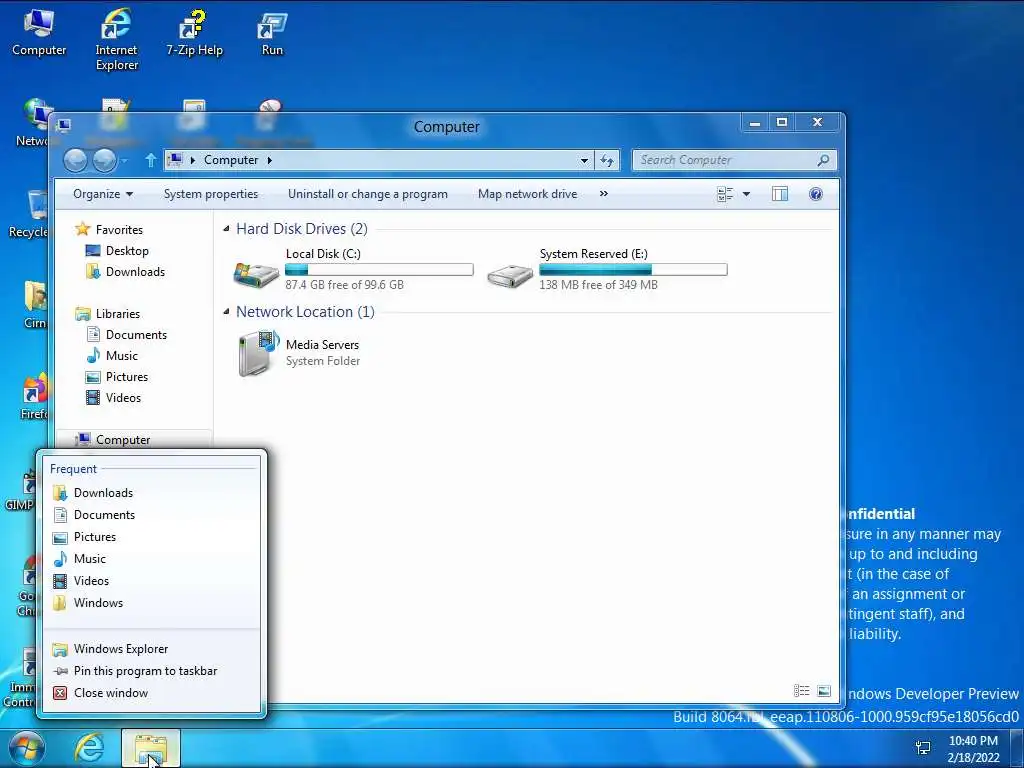Show the toolbar overflow chevron commands
Image resolution: width=1024 pixels, height=768 pixels.
(603, 194)
